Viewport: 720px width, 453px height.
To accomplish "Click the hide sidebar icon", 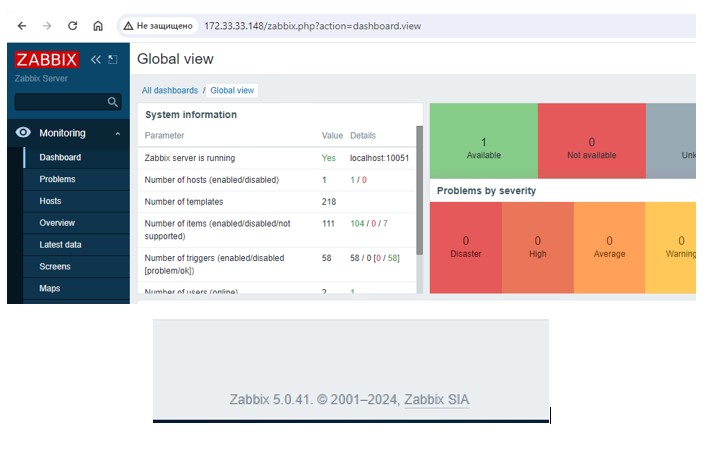I will tap(113, 60).
